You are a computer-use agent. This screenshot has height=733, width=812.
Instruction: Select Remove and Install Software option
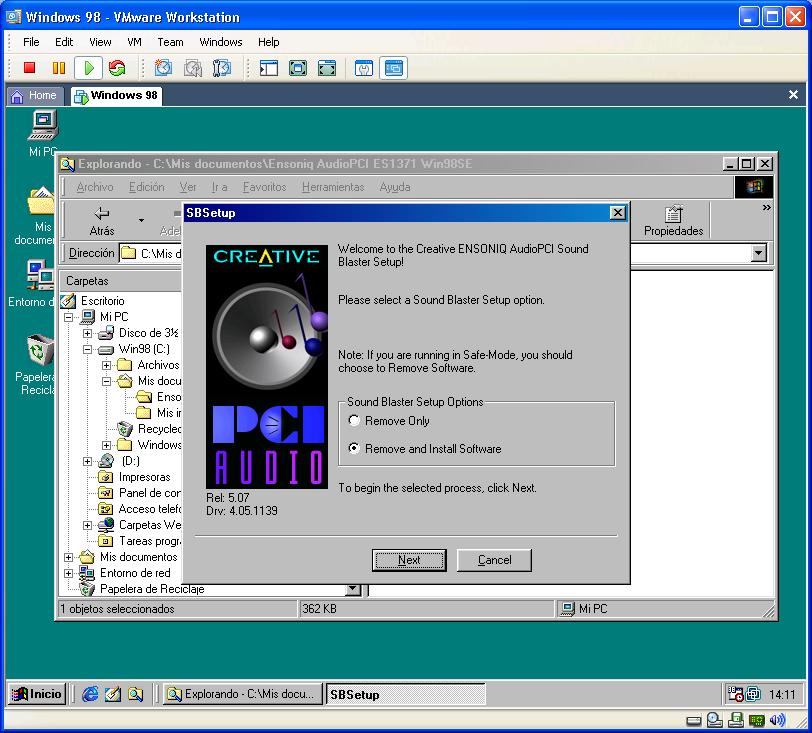[355, 449]
